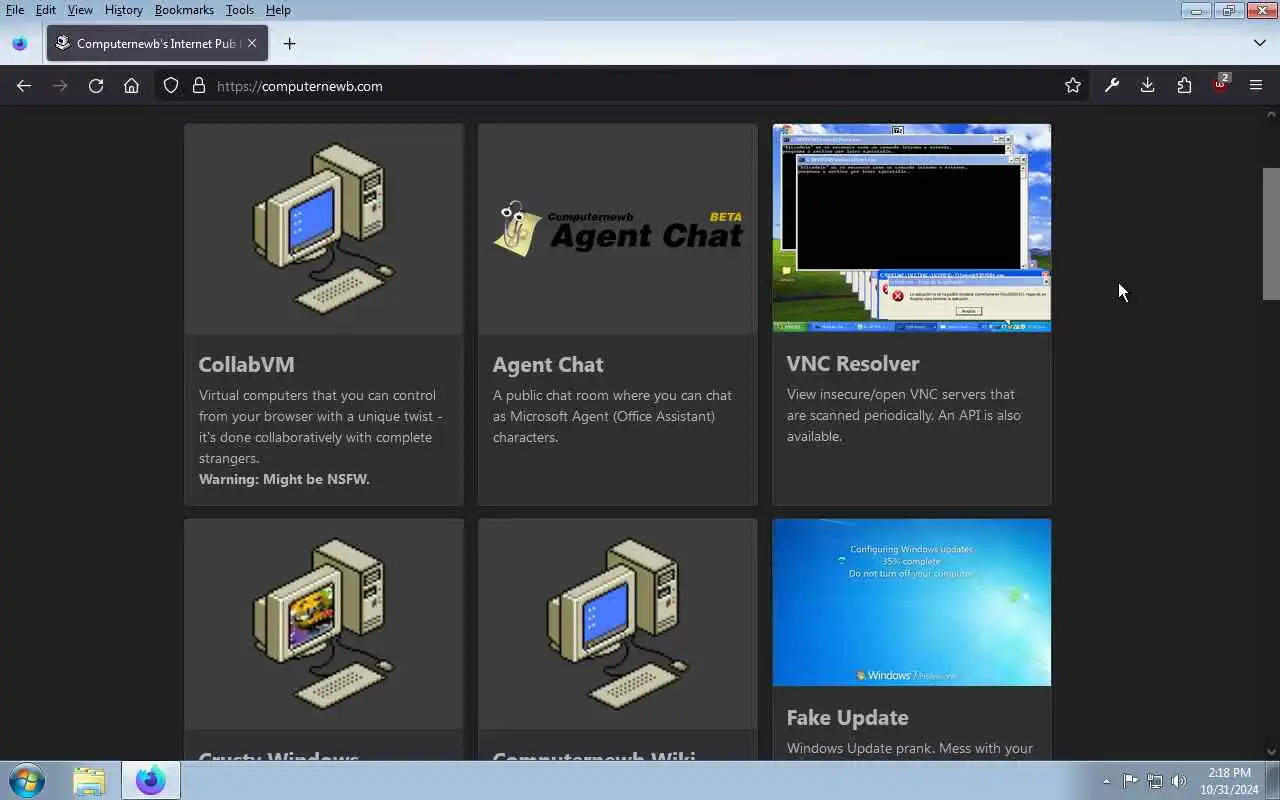Open a new tab with plus
Image resolution: width=1280 pixels, height=800 pixels.
coord(289,43)
